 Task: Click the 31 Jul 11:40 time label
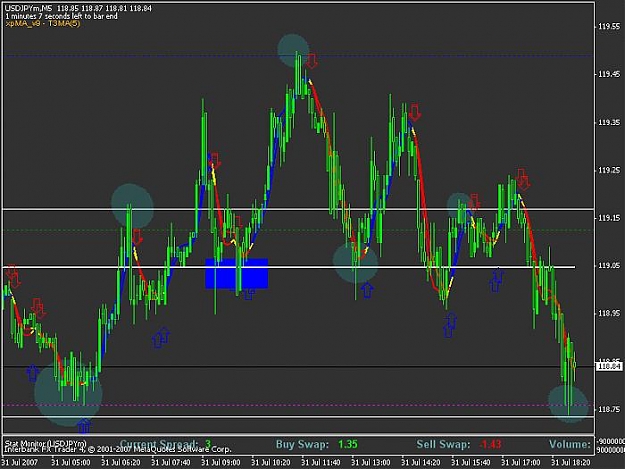(x=320, y=463)
